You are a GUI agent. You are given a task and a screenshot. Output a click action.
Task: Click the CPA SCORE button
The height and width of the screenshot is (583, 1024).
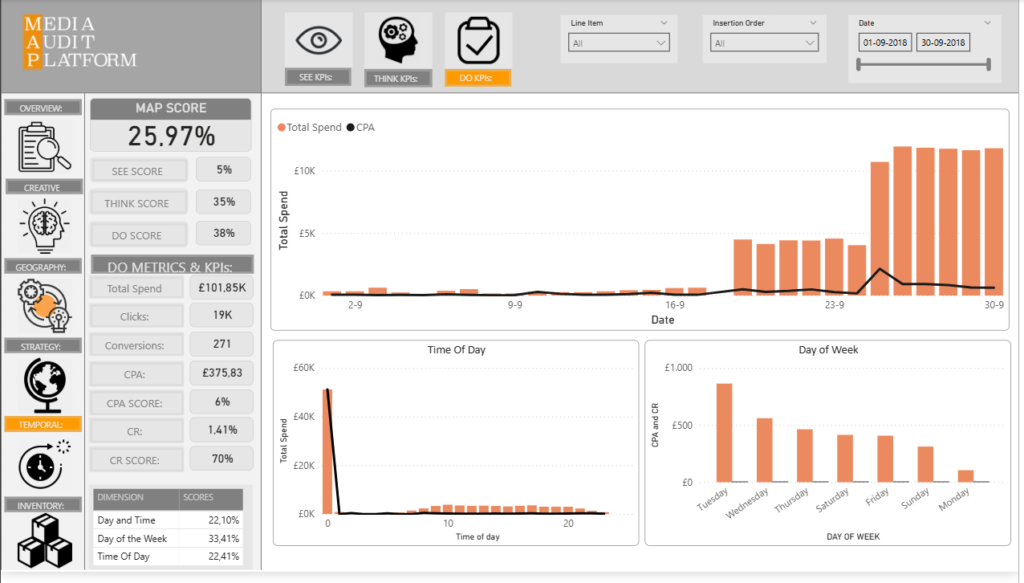[x=139, y=403]
